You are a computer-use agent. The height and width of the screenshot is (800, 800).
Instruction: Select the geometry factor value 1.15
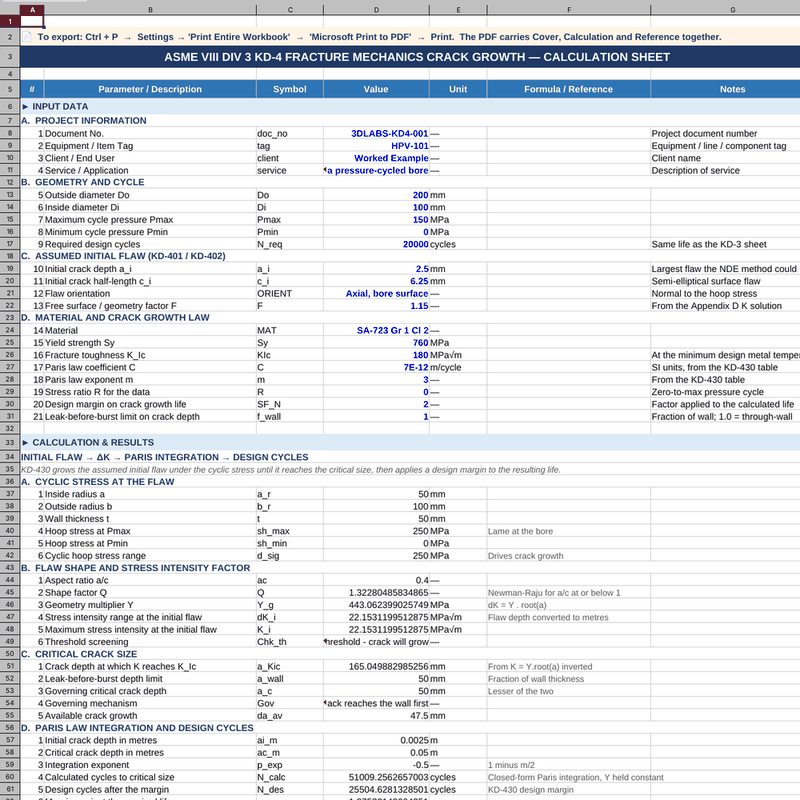(x=376, y=306)
